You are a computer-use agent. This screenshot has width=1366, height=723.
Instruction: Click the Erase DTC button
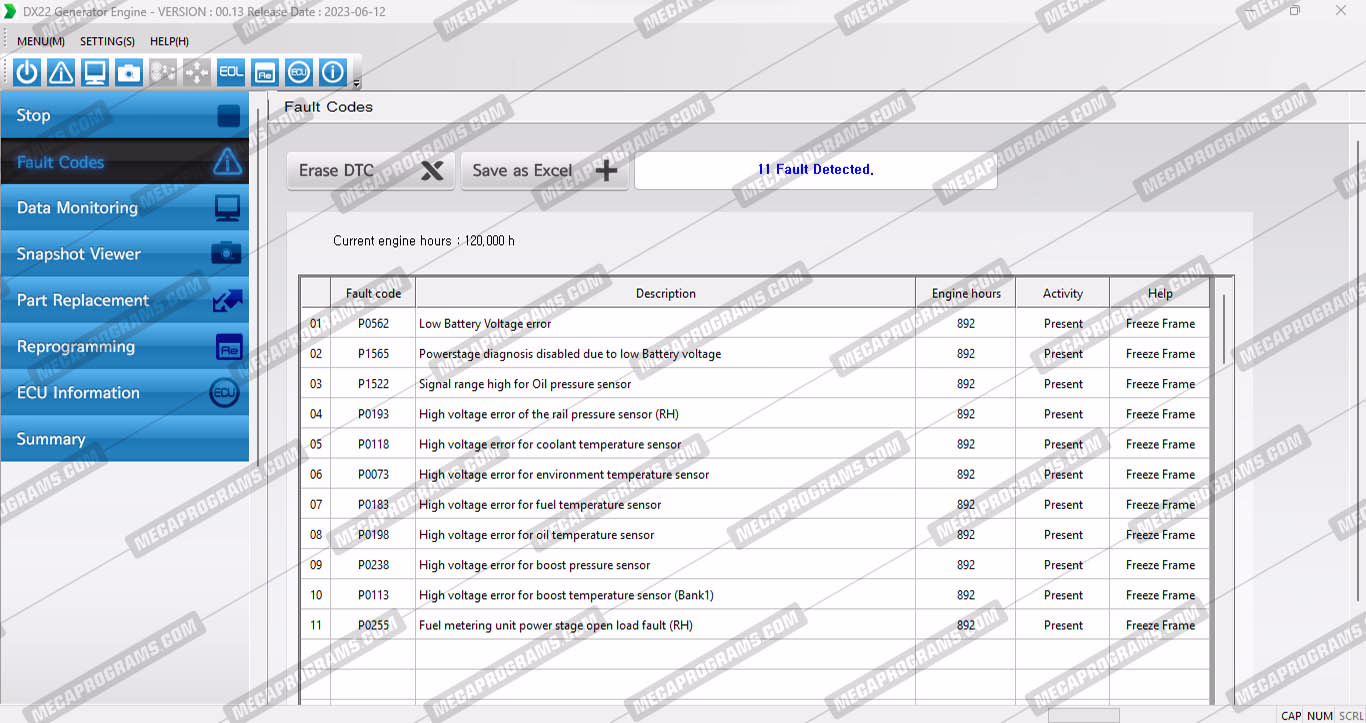[x=370, y=170]
